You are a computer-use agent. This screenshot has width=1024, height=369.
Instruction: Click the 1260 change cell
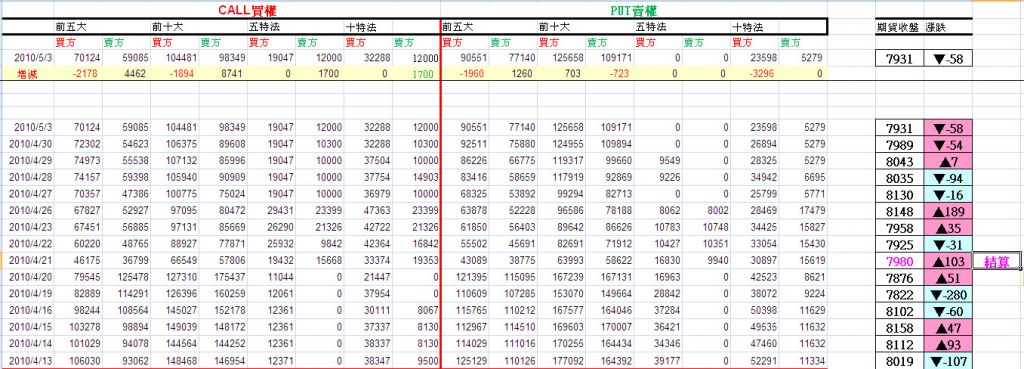[513, 74]
